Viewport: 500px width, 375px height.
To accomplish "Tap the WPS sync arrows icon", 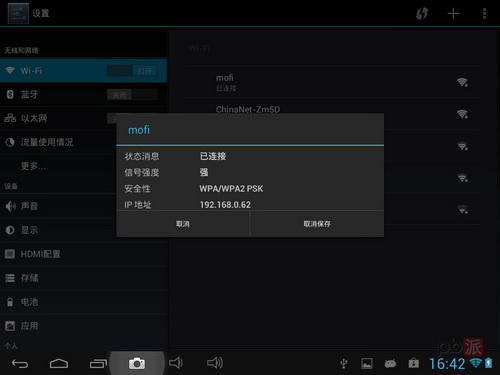I will pos(422,14).
